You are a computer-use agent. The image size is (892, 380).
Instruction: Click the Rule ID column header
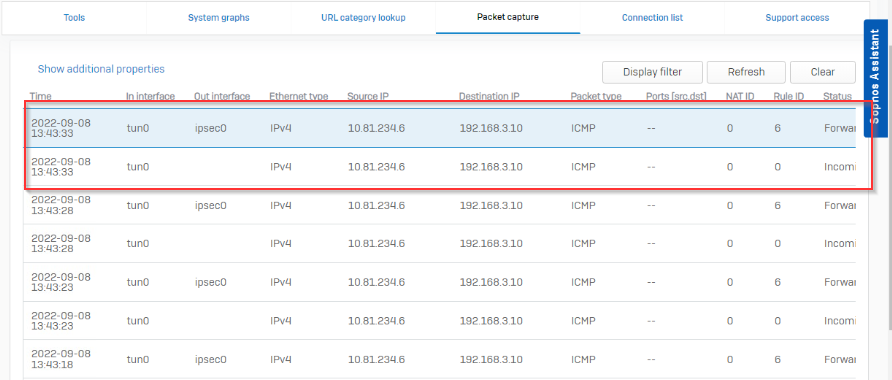click(788, 97)
